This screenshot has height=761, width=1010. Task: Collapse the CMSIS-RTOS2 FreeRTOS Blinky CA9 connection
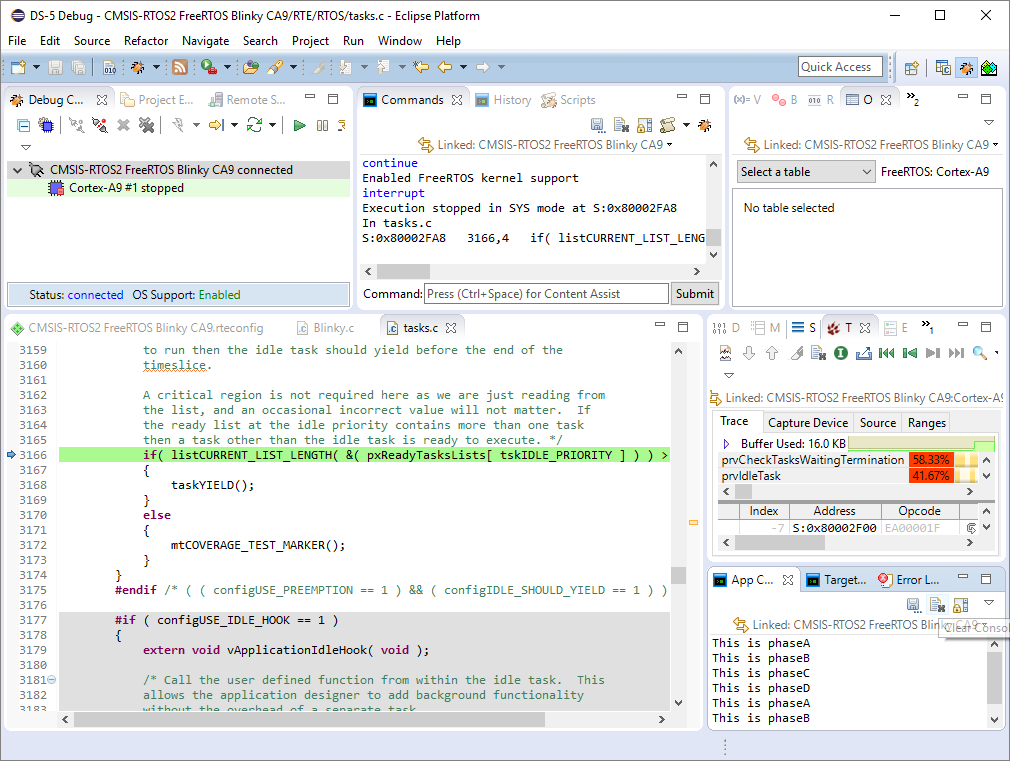pos(17,170)
